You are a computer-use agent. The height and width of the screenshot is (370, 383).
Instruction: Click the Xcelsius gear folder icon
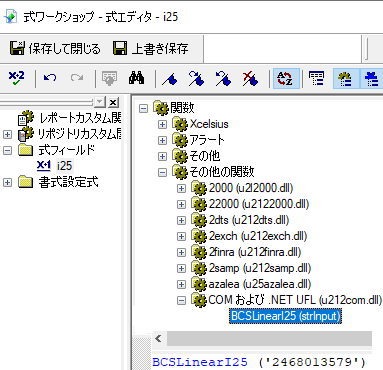[180, 124]
